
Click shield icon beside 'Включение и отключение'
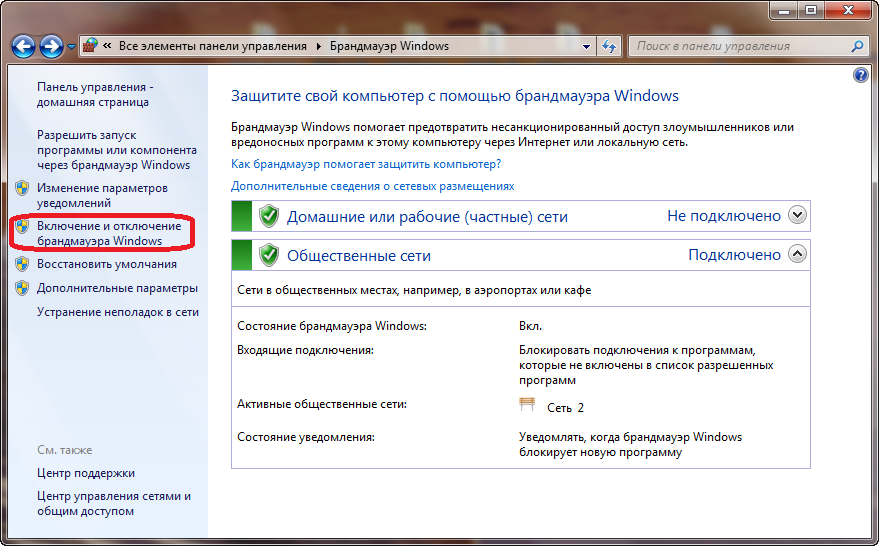[22, 226]
